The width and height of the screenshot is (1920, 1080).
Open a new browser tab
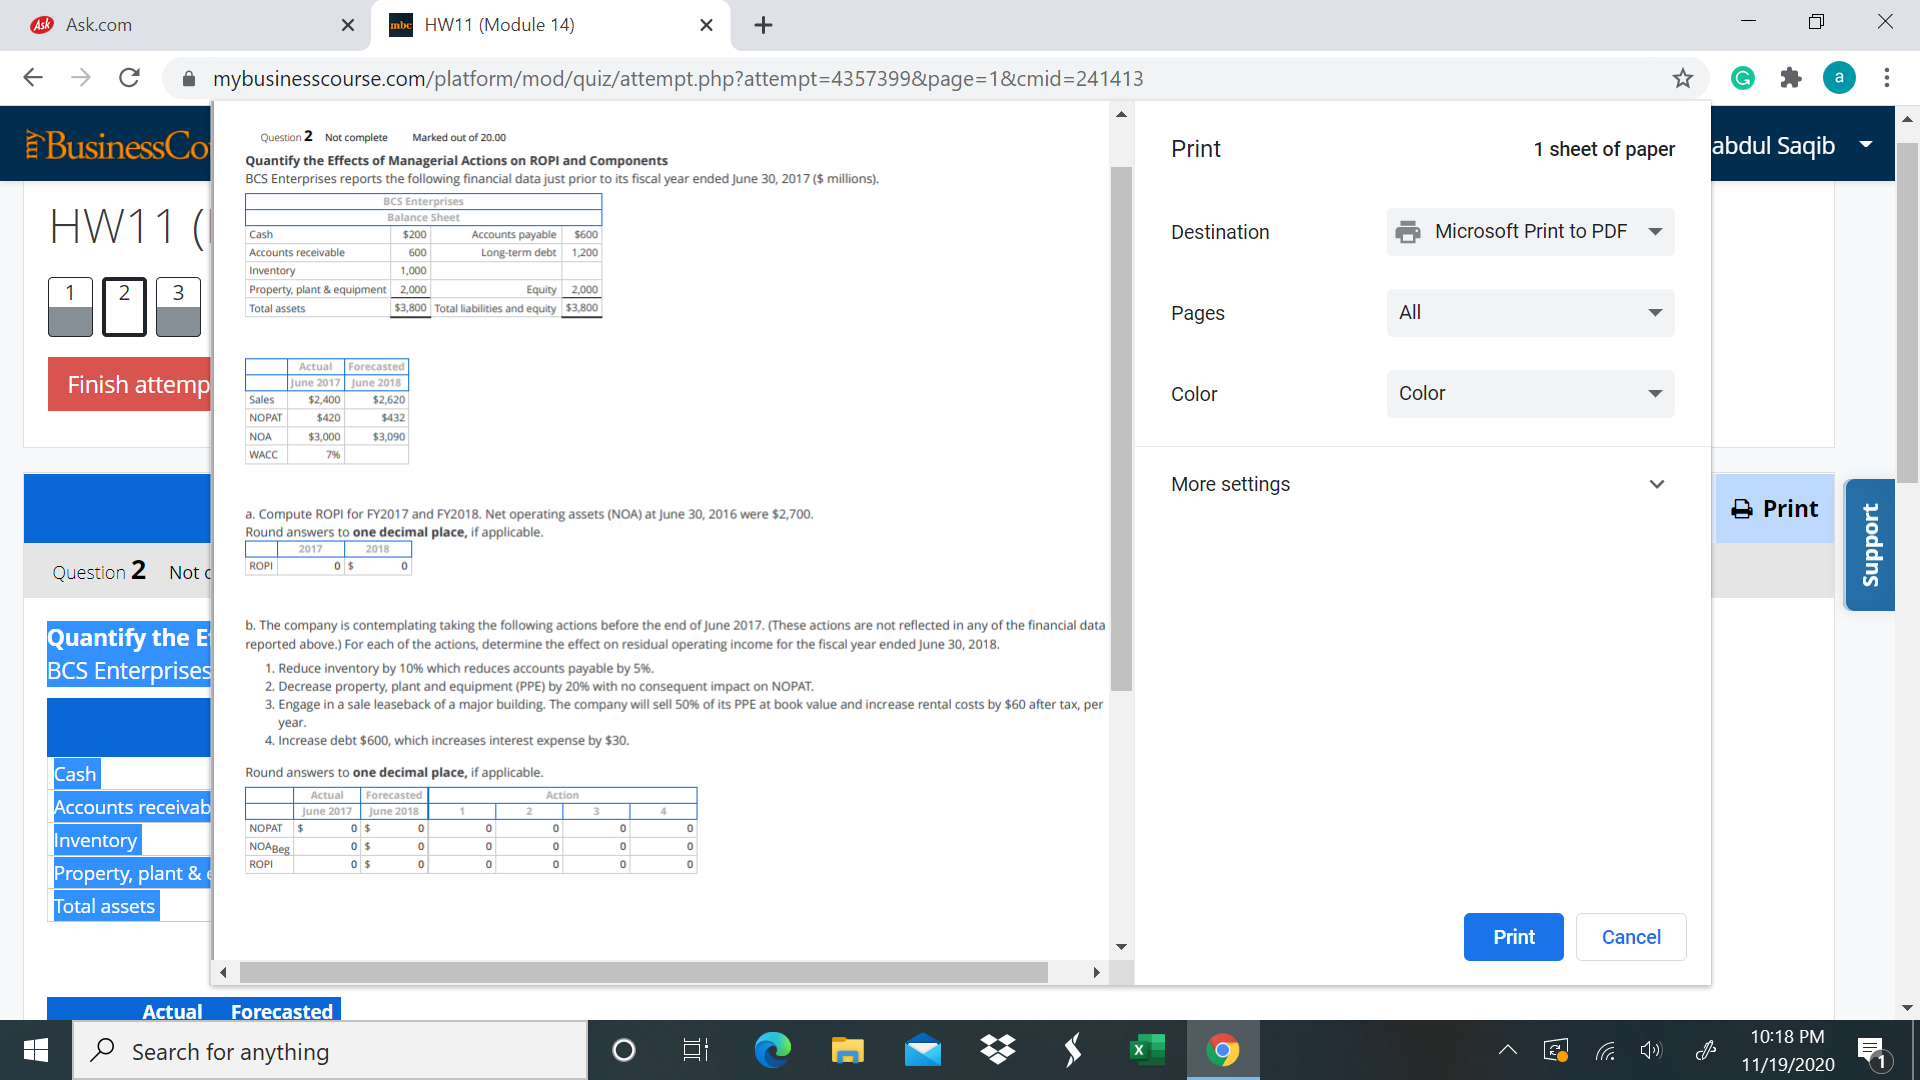pyautogui.click(x=763, y=25)
